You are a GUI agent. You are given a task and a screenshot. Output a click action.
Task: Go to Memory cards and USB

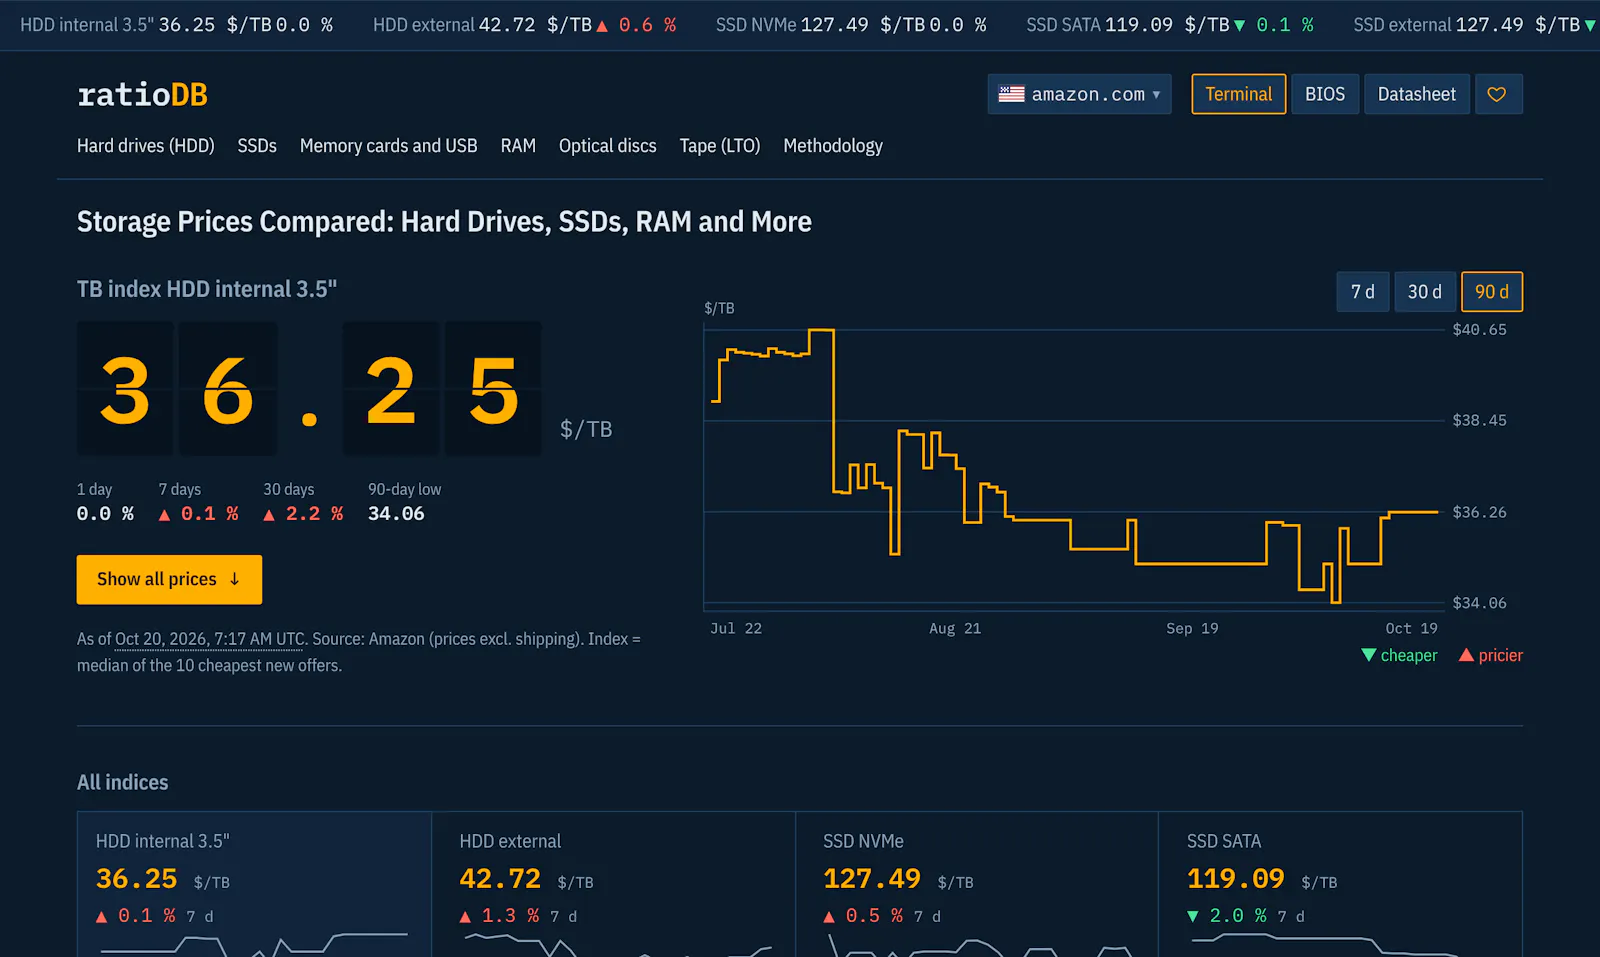(x=388, y=146)
